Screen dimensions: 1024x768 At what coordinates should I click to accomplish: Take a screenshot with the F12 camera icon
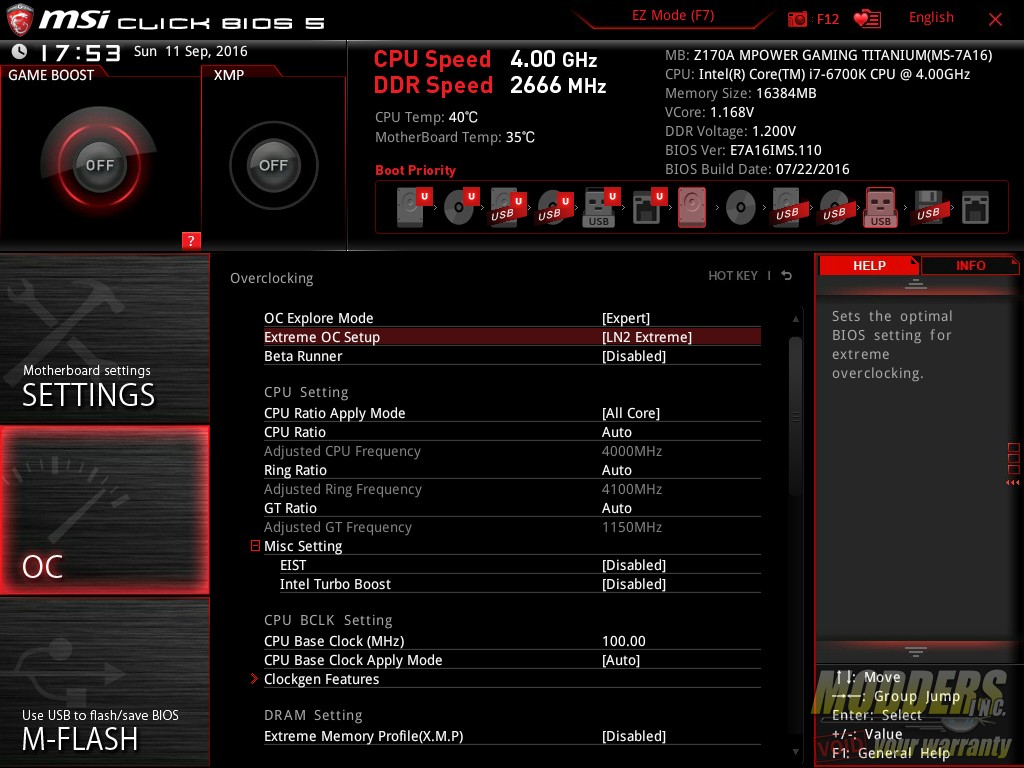797,19
